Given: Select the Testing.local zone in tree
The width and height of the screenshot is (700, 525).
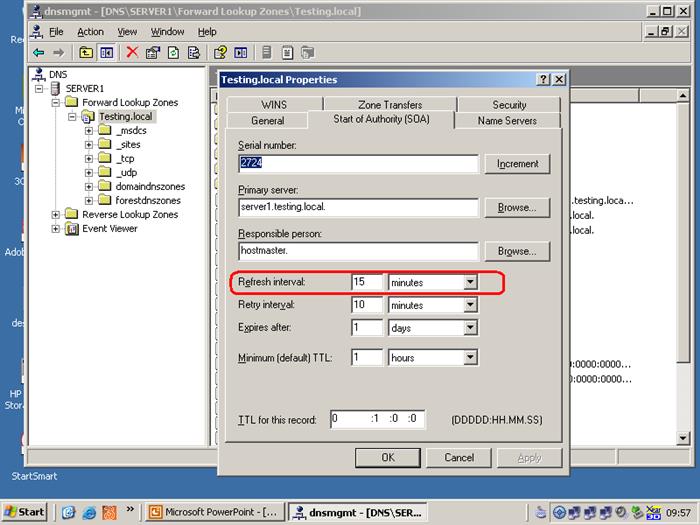Looking at the screenshot, I should pyautogui.click(x=126, y=117).
